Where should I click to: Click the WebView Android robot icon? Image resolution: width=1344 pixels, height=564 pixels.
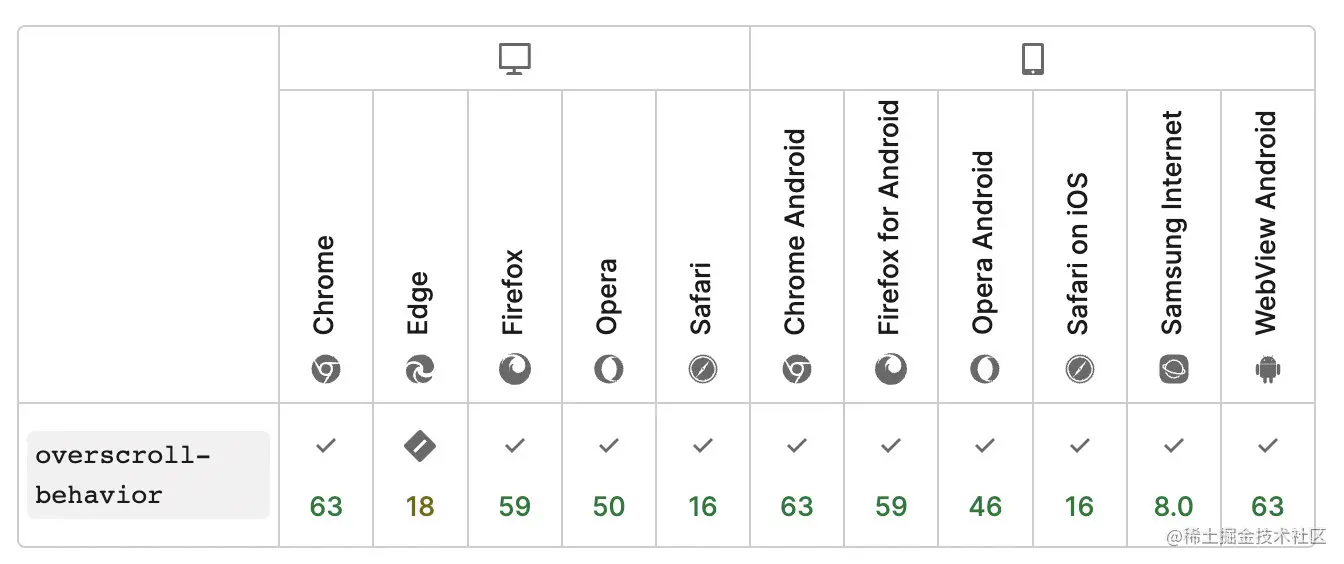coord(1268,370)
